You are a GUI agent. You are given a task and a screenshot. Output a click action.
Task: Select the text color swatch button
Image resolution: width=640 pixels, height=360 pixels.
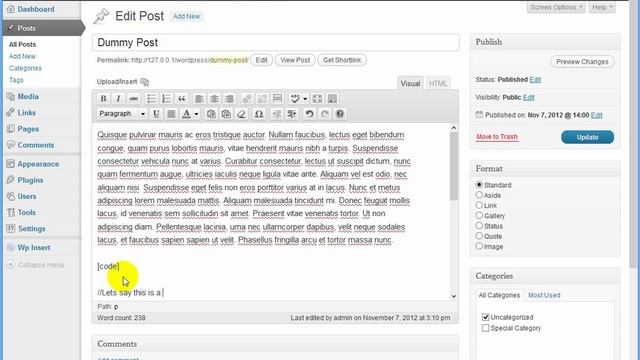click(187, 114)
